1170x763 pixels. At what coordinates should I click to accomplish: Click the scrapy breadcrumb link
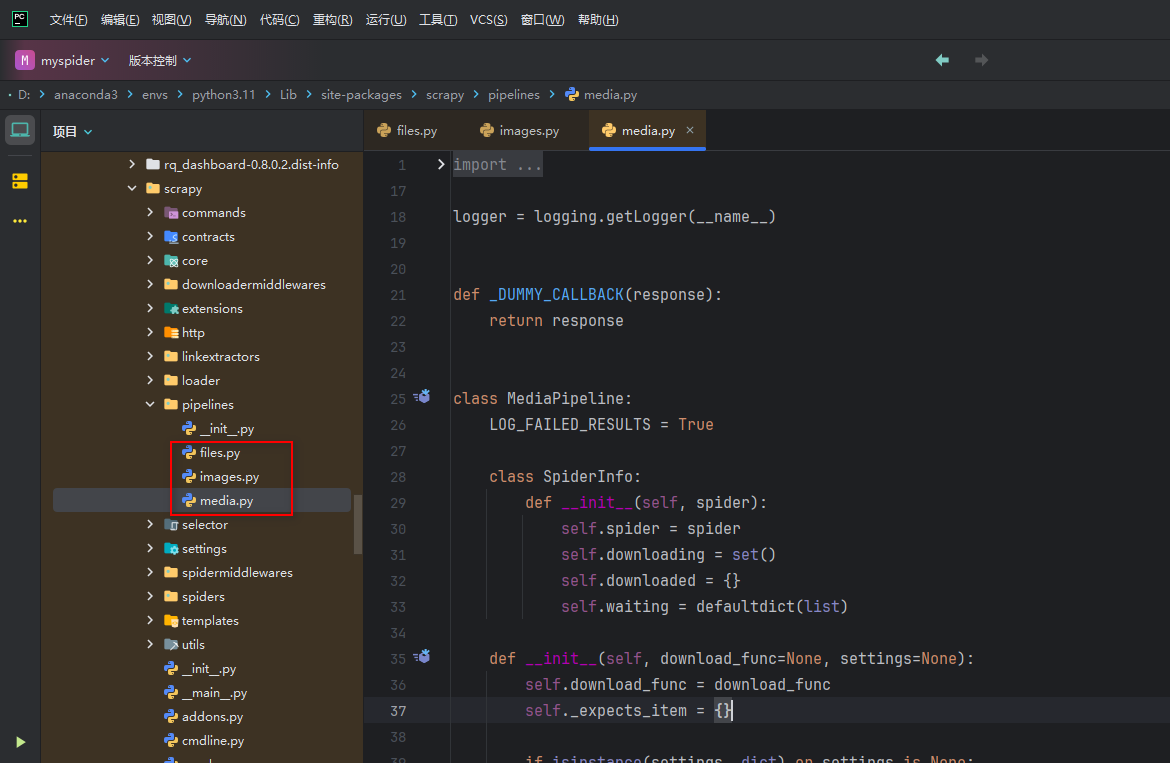click(x=445, y=94)
